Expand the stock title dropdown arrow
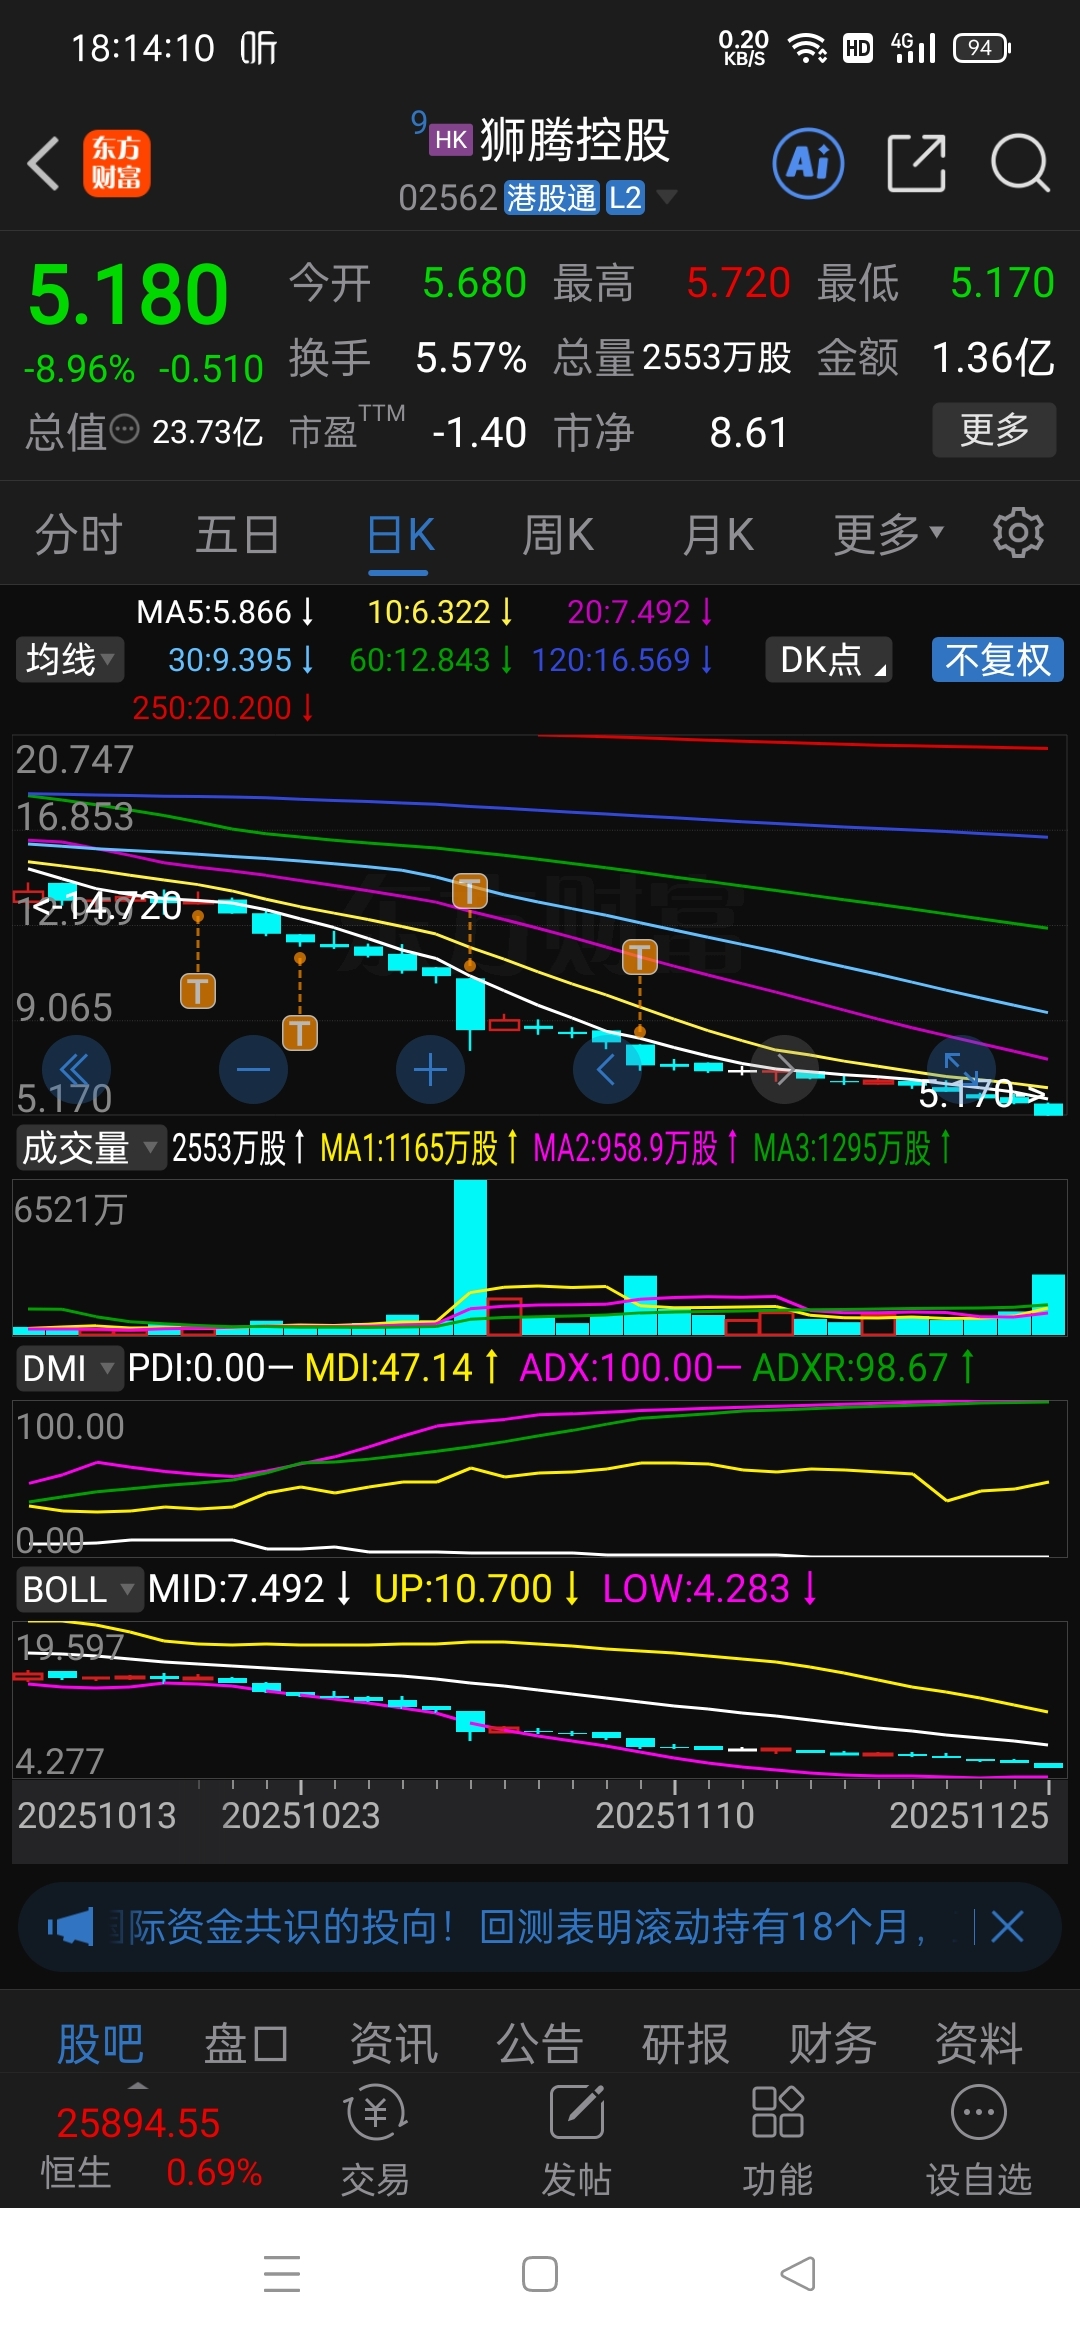 [x=665, y=197]
